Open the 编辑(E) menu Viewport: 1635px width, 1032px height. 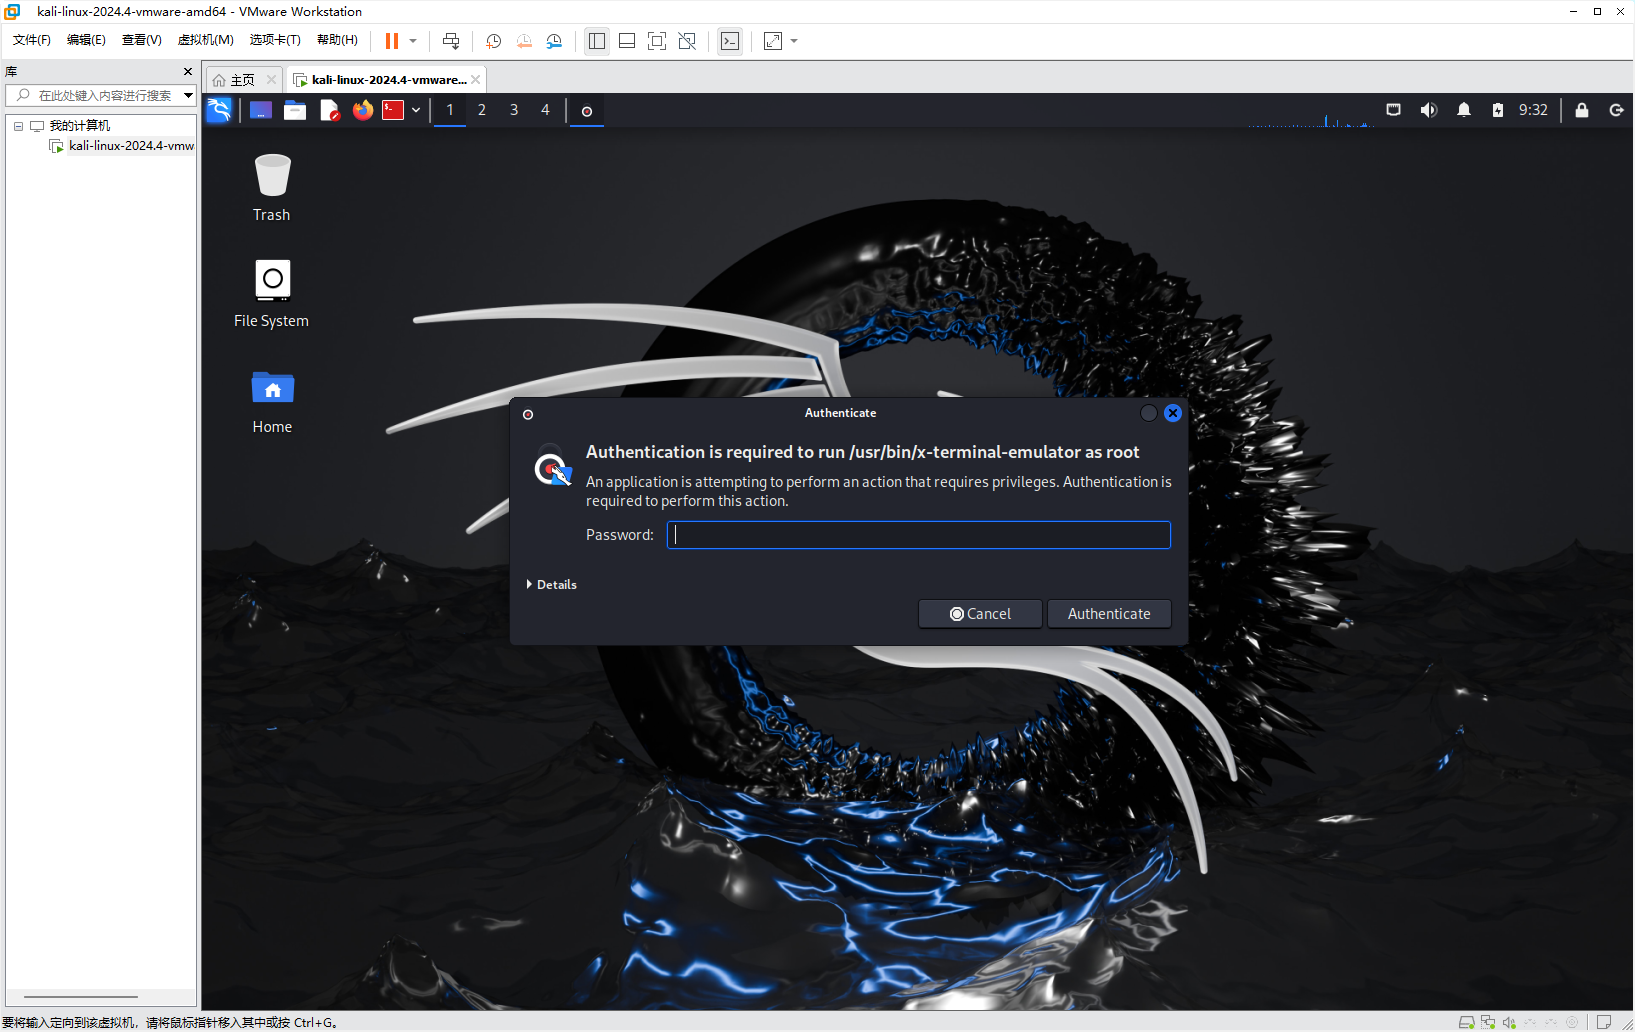(x=86, y=40)
